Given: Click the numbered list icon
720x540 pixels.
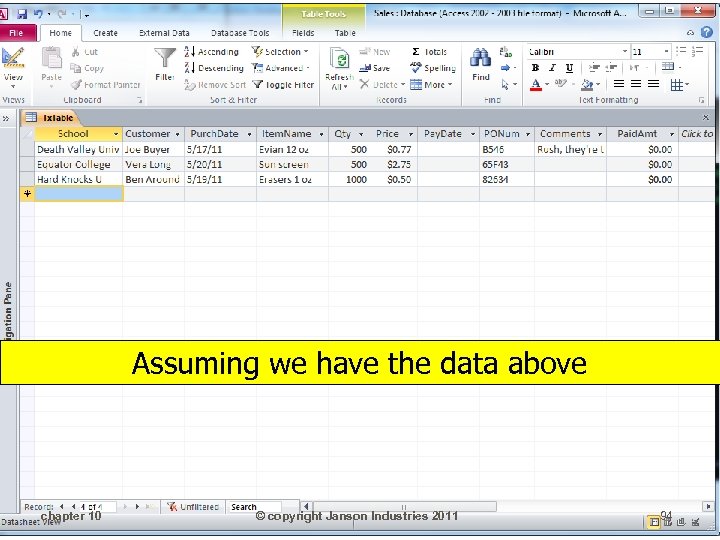Looking at the screenshot, I should coord(698,51).
